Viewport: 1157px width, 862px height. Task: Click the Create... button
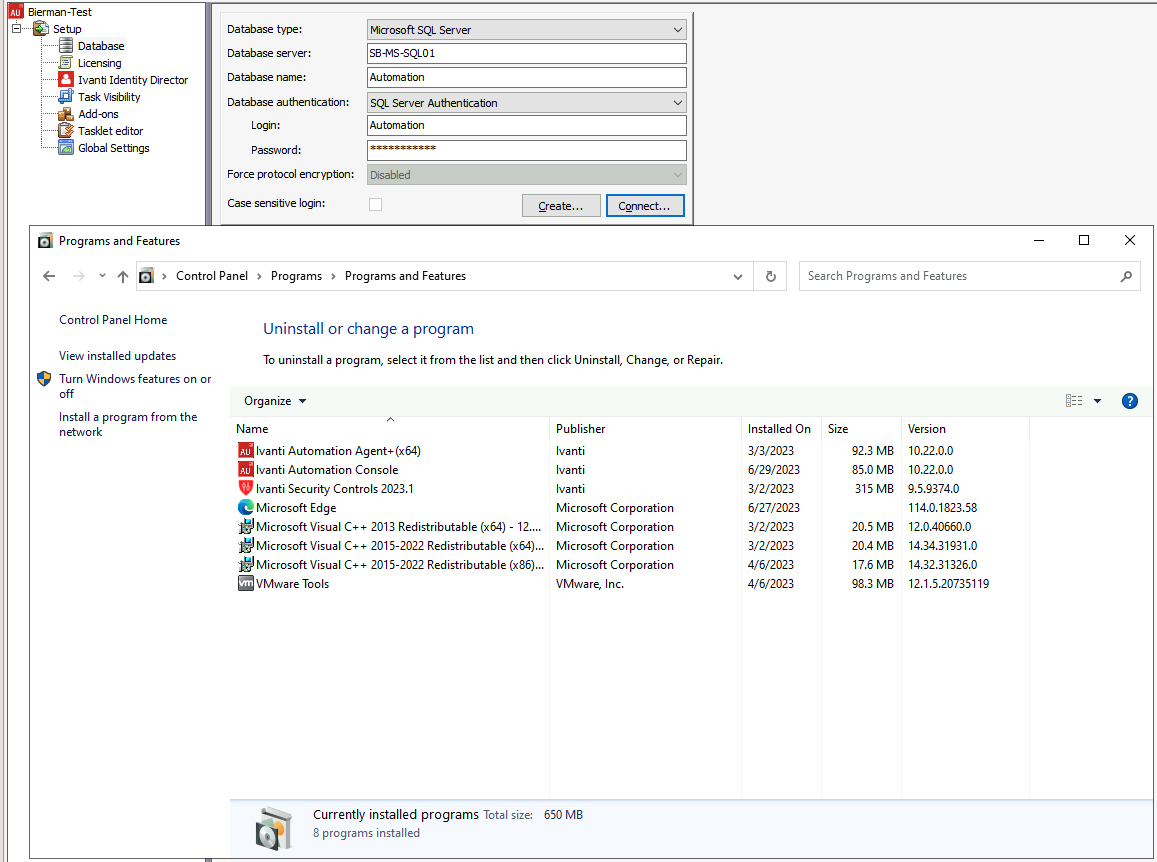coord(561,206)
